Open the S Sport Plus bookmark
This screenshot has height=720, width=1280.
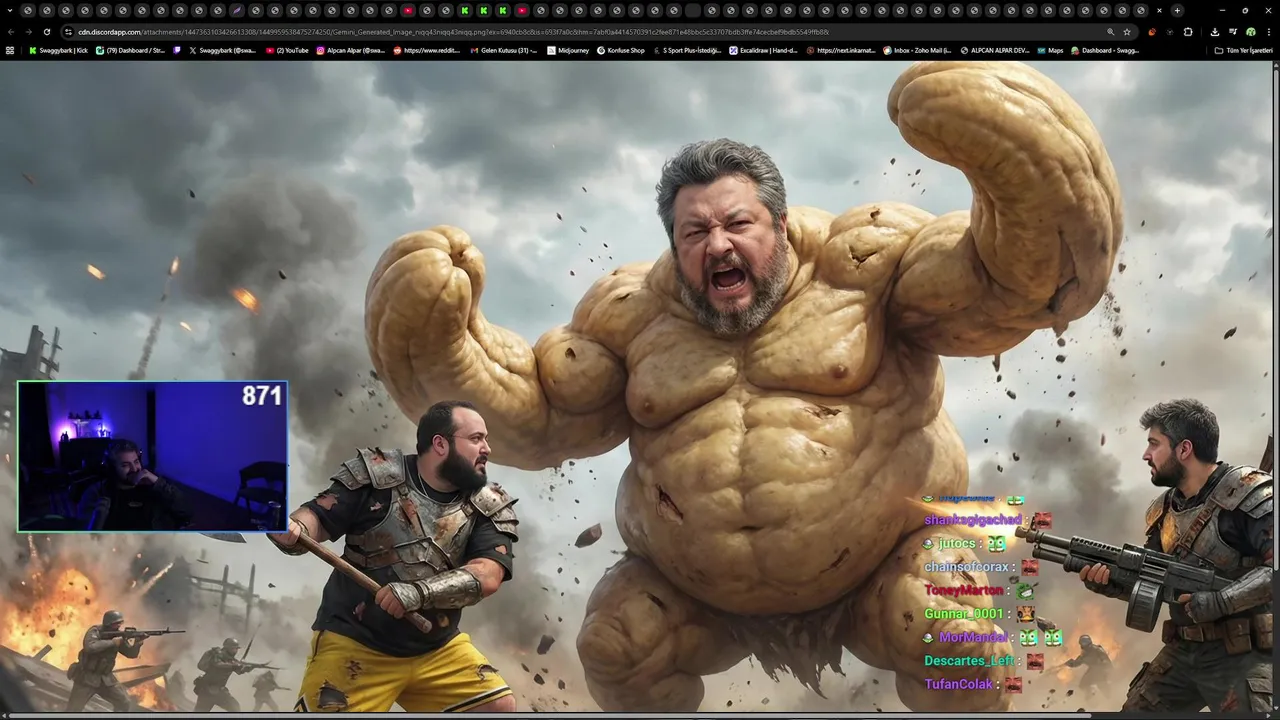(687, 50)
